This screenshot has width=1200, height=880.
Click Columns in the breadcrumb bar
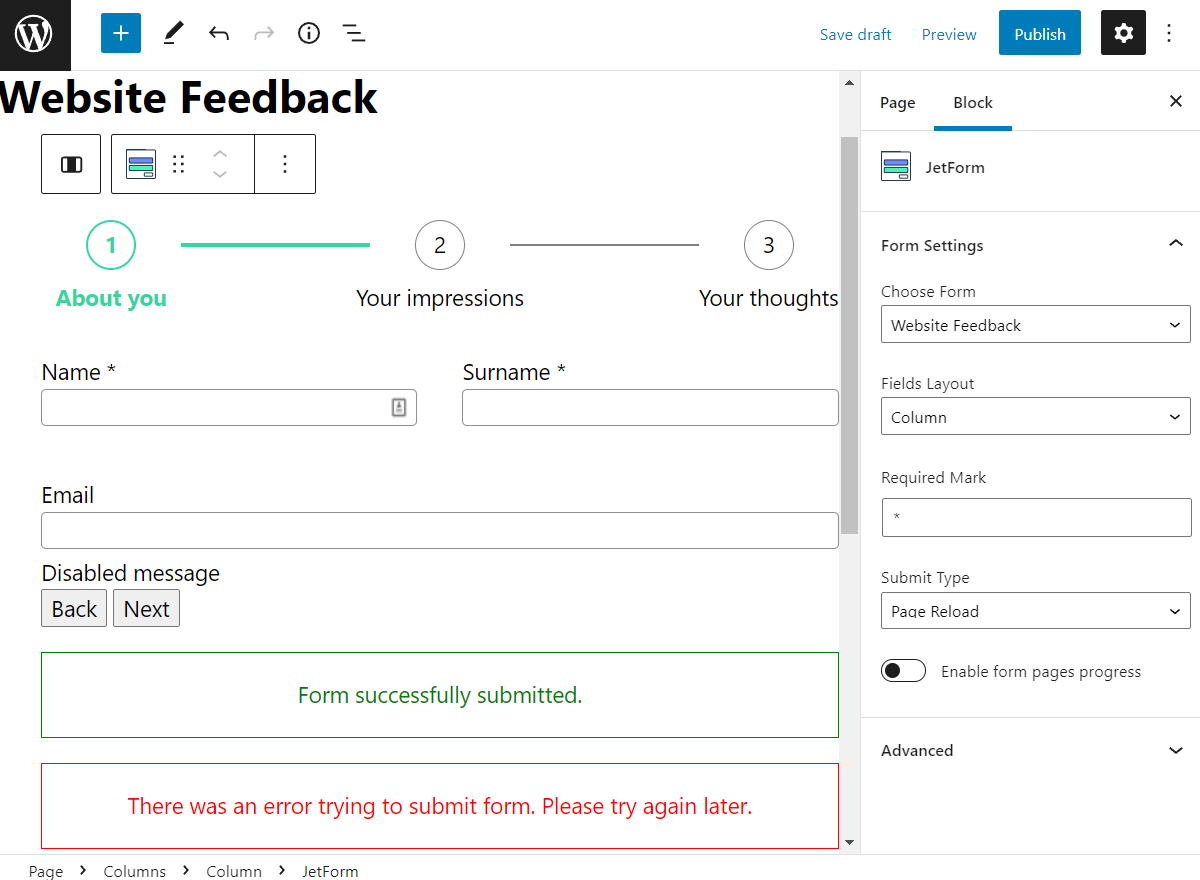135,871
